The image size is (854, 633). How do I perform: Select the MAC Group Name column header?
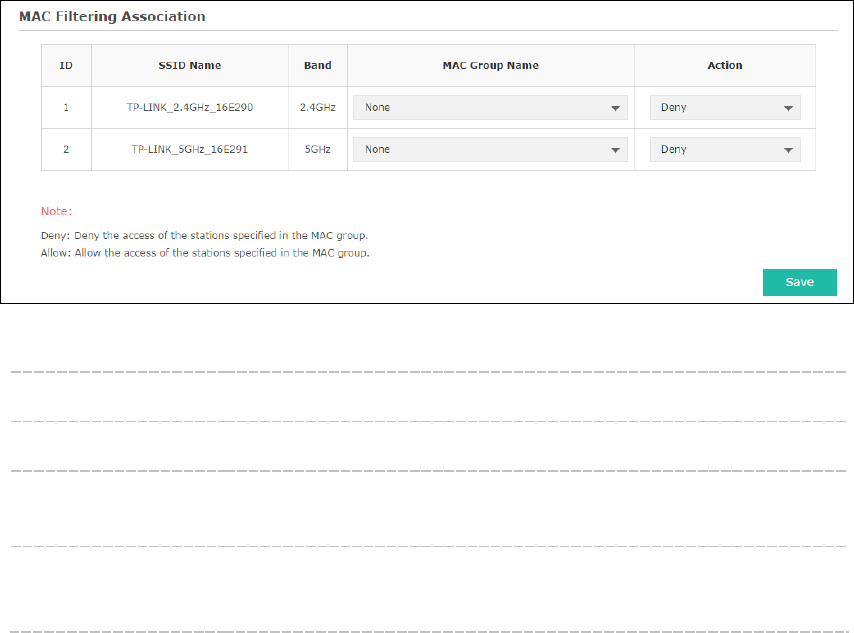[490, 65]
